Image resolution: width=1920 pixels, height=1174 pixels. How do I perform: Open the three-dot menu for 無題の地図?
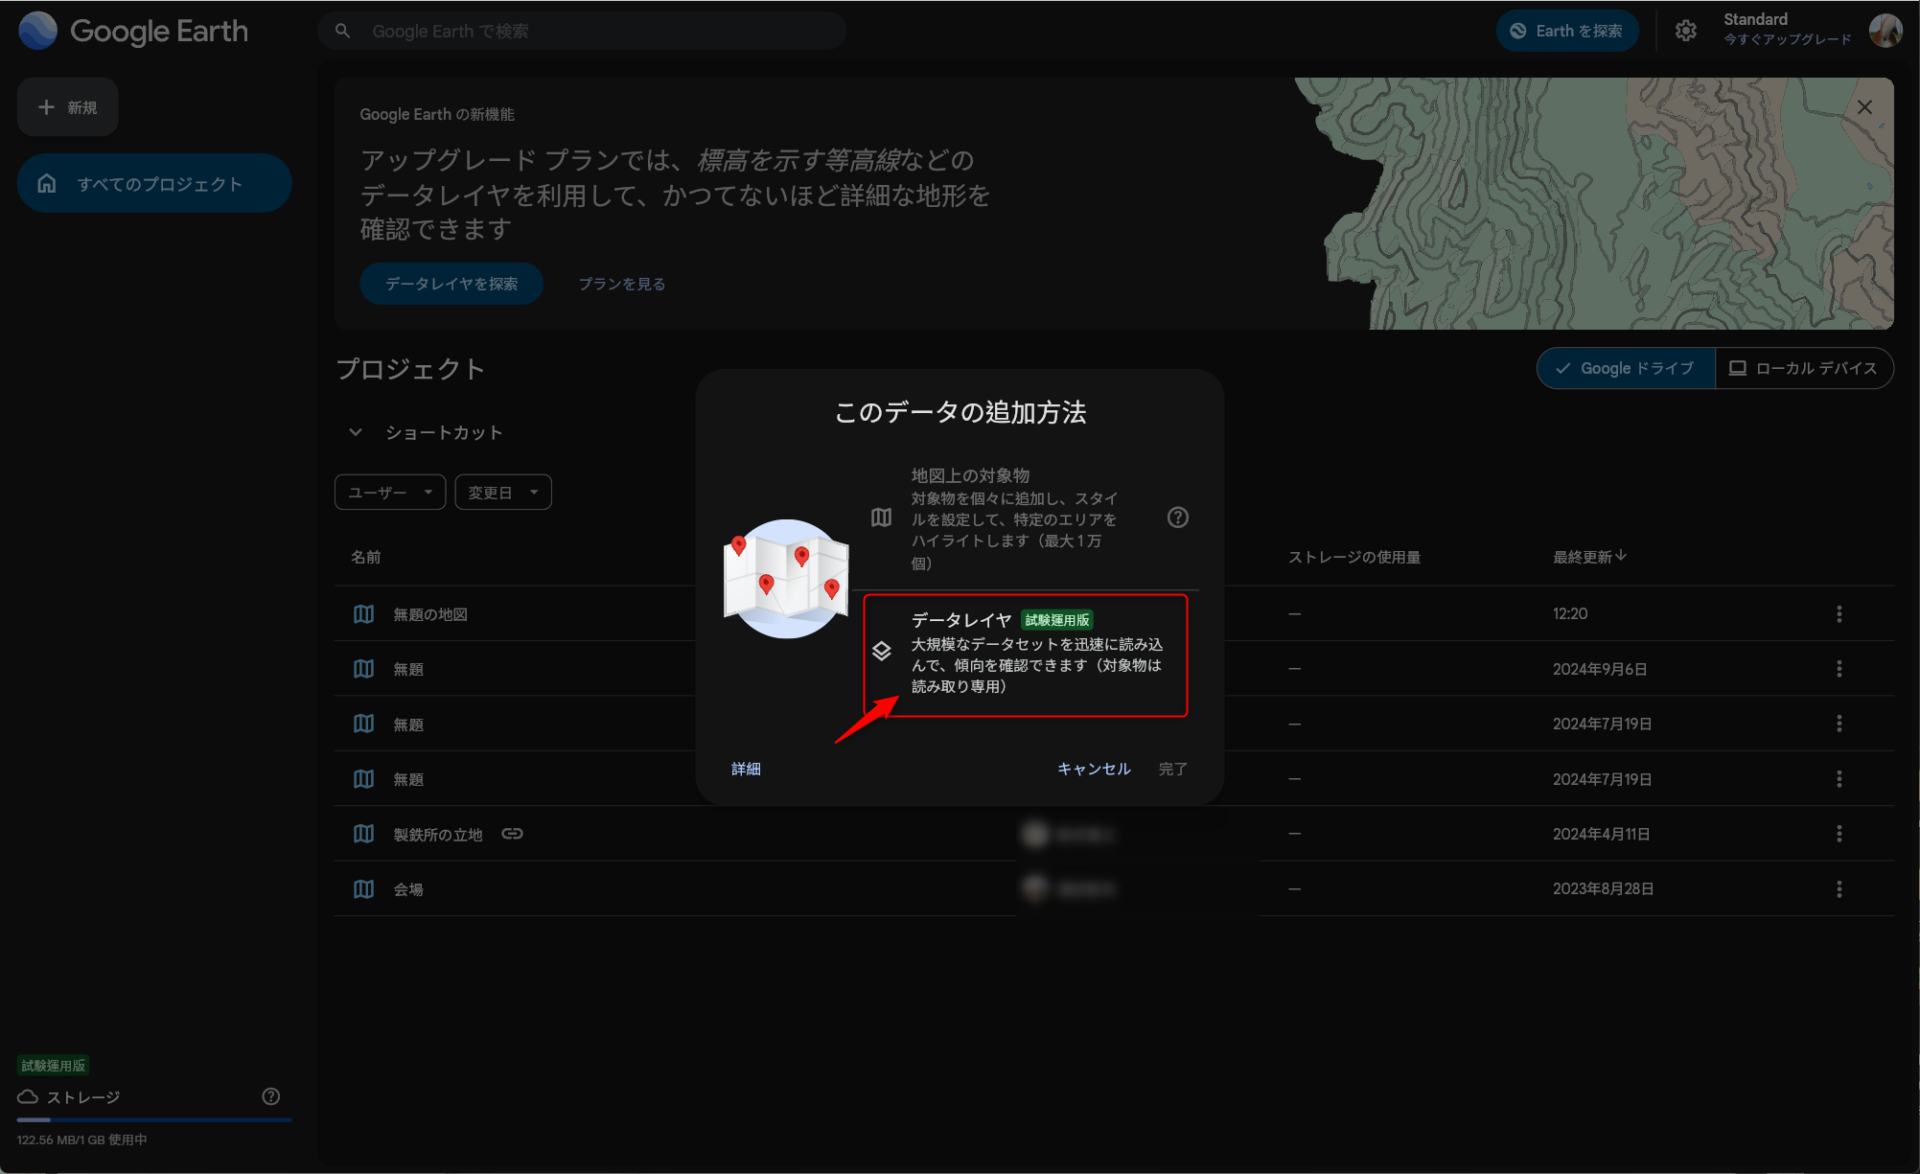pyautogui.click(x=1838, y=614)
